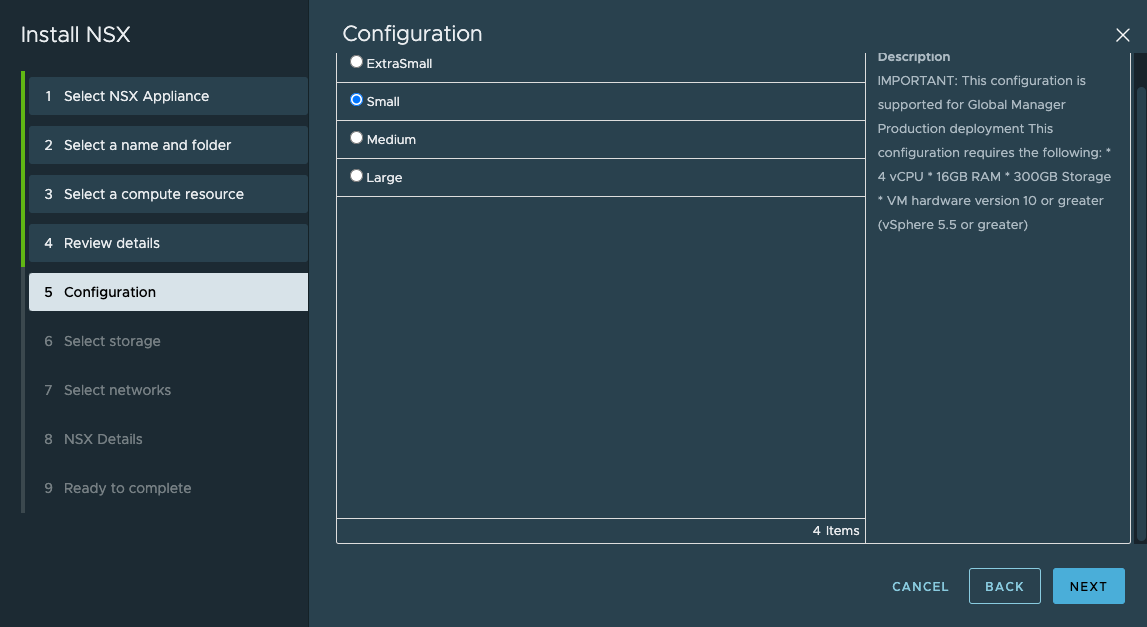Click step 8 NSX Details
Viewport: 1147px width, 627px height.
pyautogui.click(x=168, y=439)
